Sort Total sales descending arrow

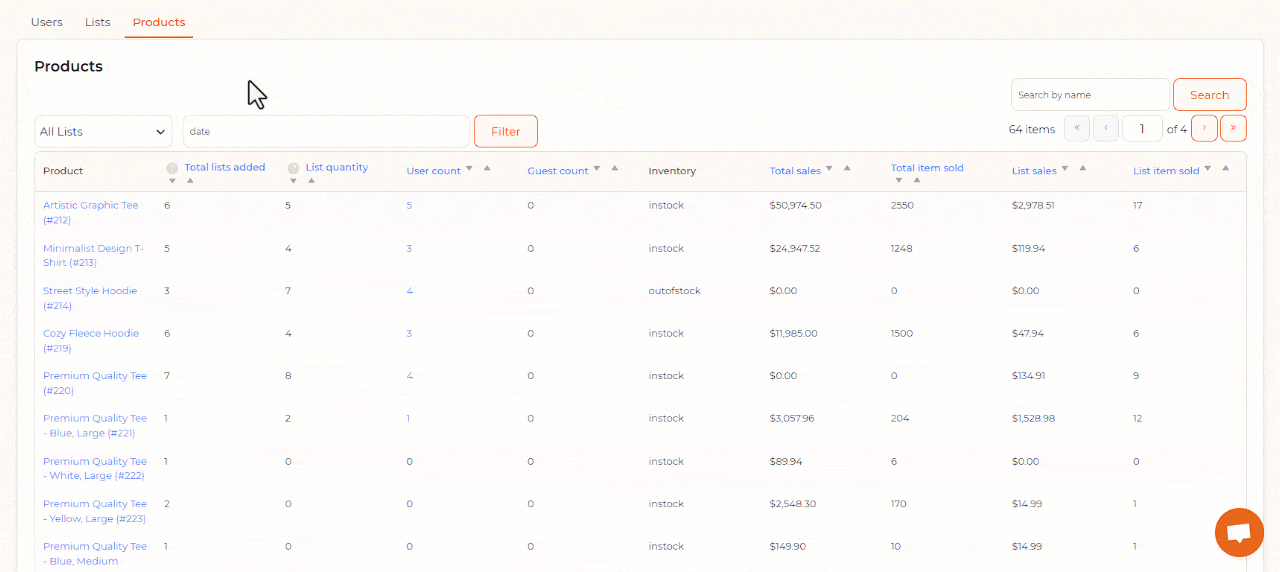(829, 169)
